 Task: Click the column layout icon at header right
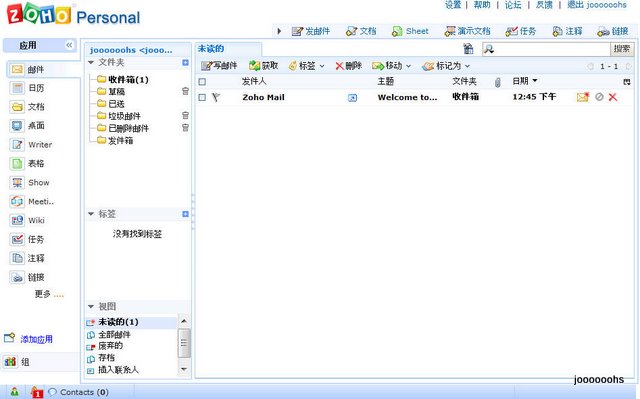627,82
